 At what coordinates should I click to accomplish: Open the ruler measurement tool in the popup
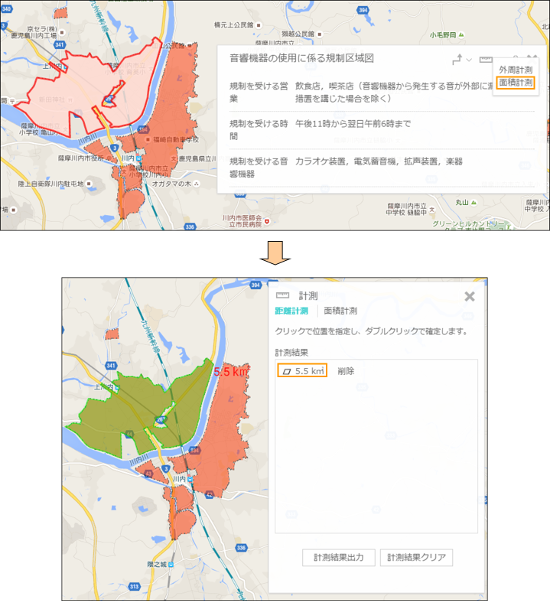[x=486, y=59]
